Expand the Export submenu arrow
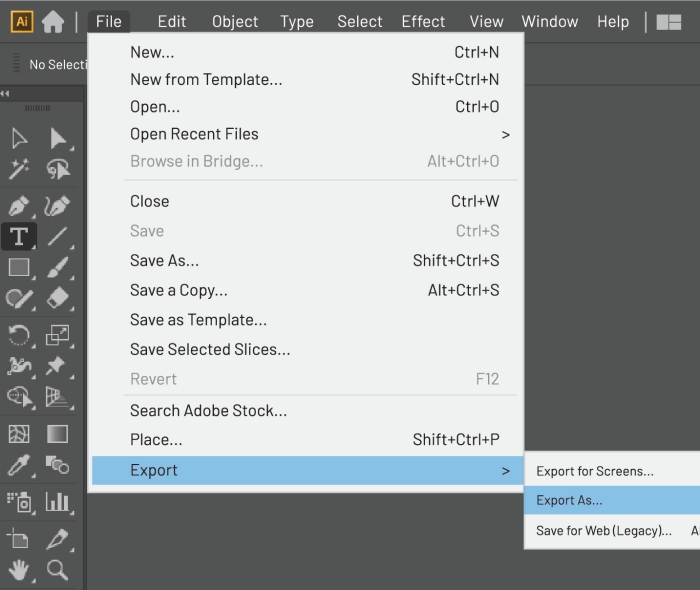Image resolution: width=700 pixels, height=590 pixels. click(x=505, y=470)
